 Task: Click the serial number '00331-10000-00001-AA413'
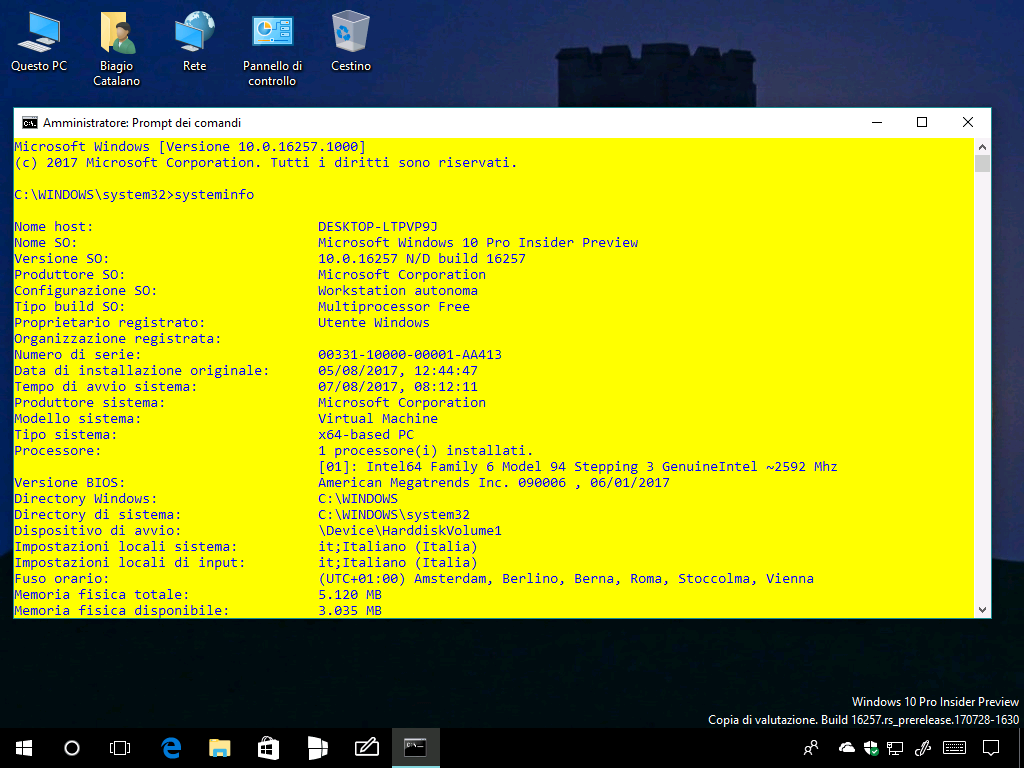pyautogui.click(x=410, y=355)
